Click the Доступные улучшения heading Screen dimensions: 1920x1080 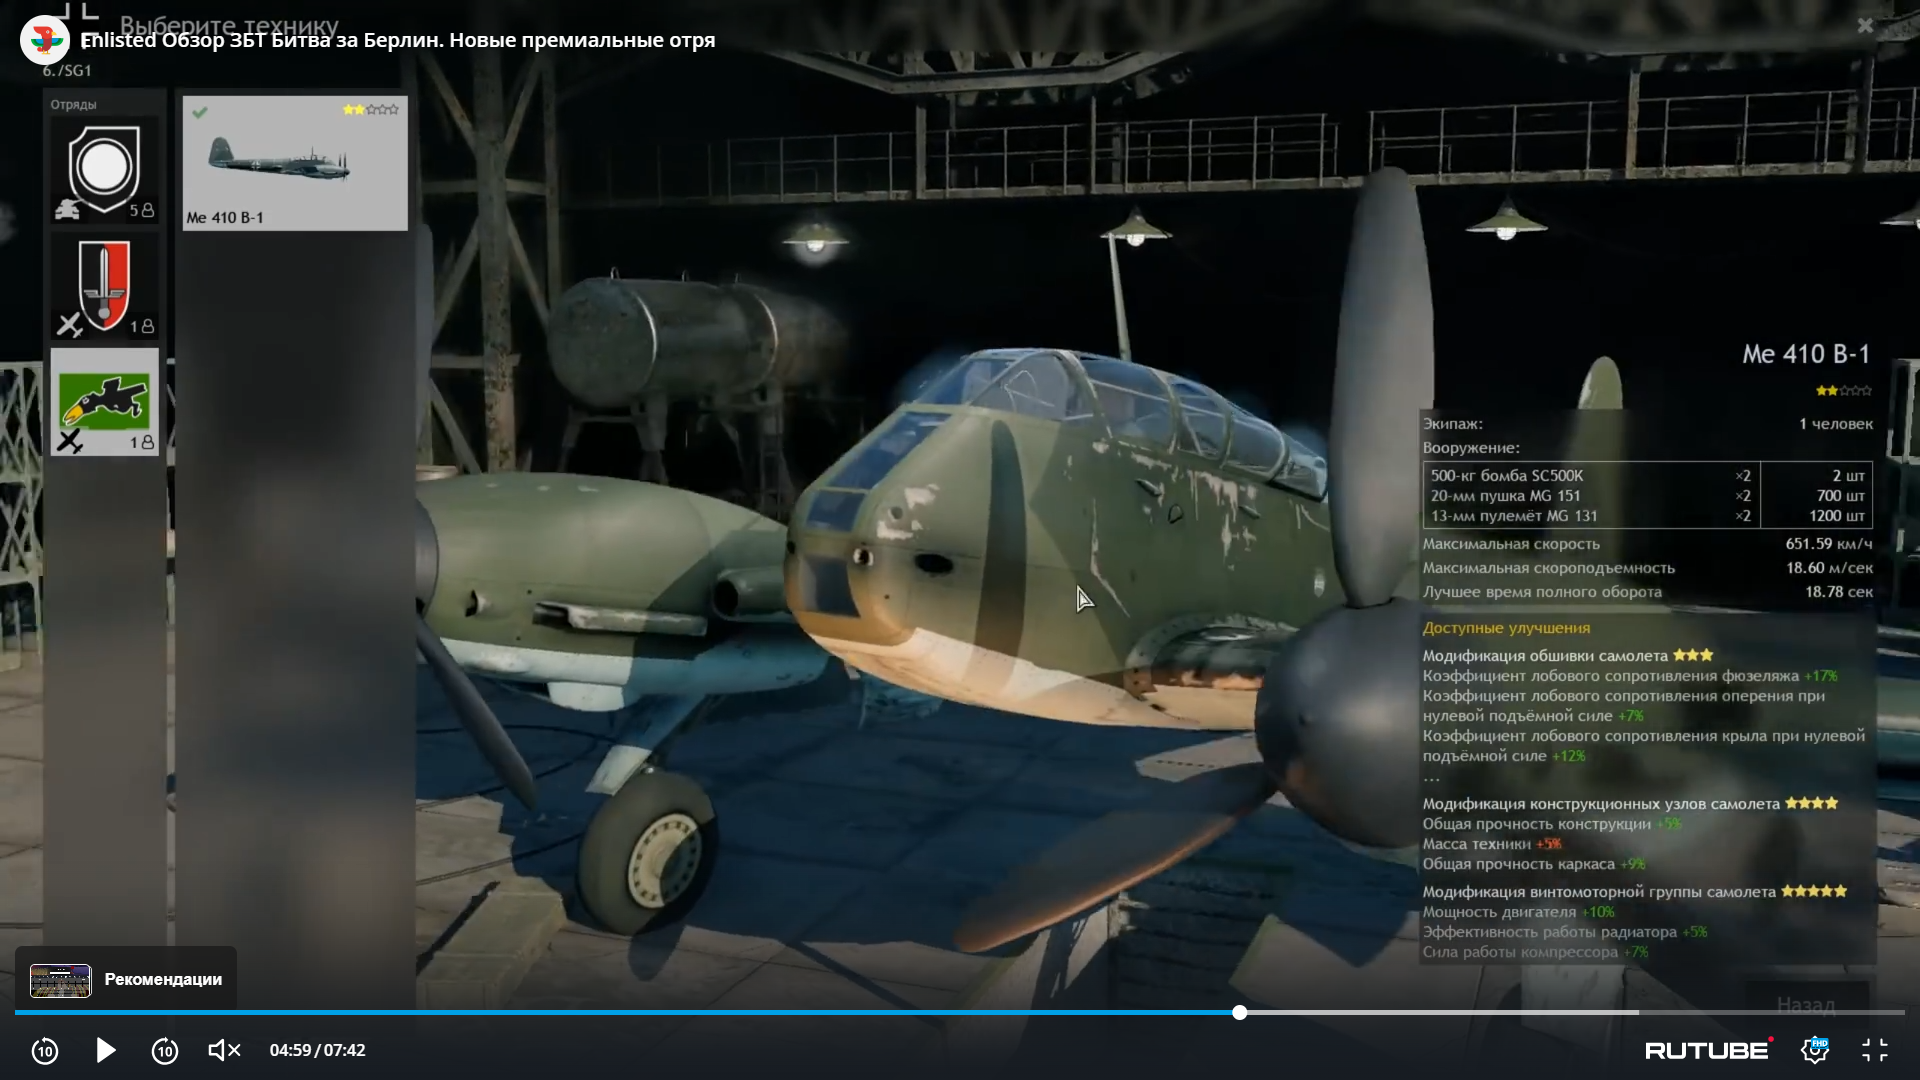tap(1506, 628)
